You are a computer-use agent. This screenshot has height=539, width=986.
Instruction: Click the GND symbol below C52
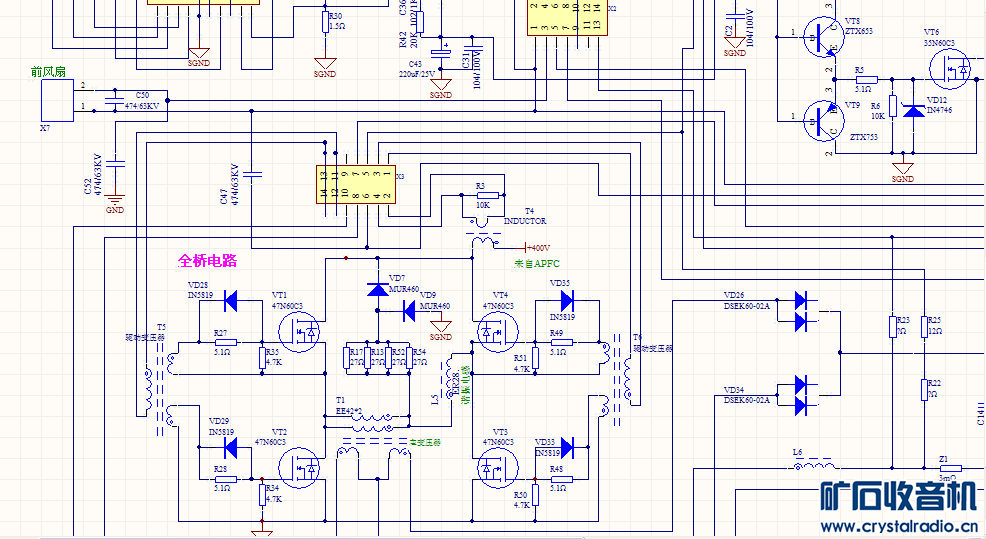(115, 203)
